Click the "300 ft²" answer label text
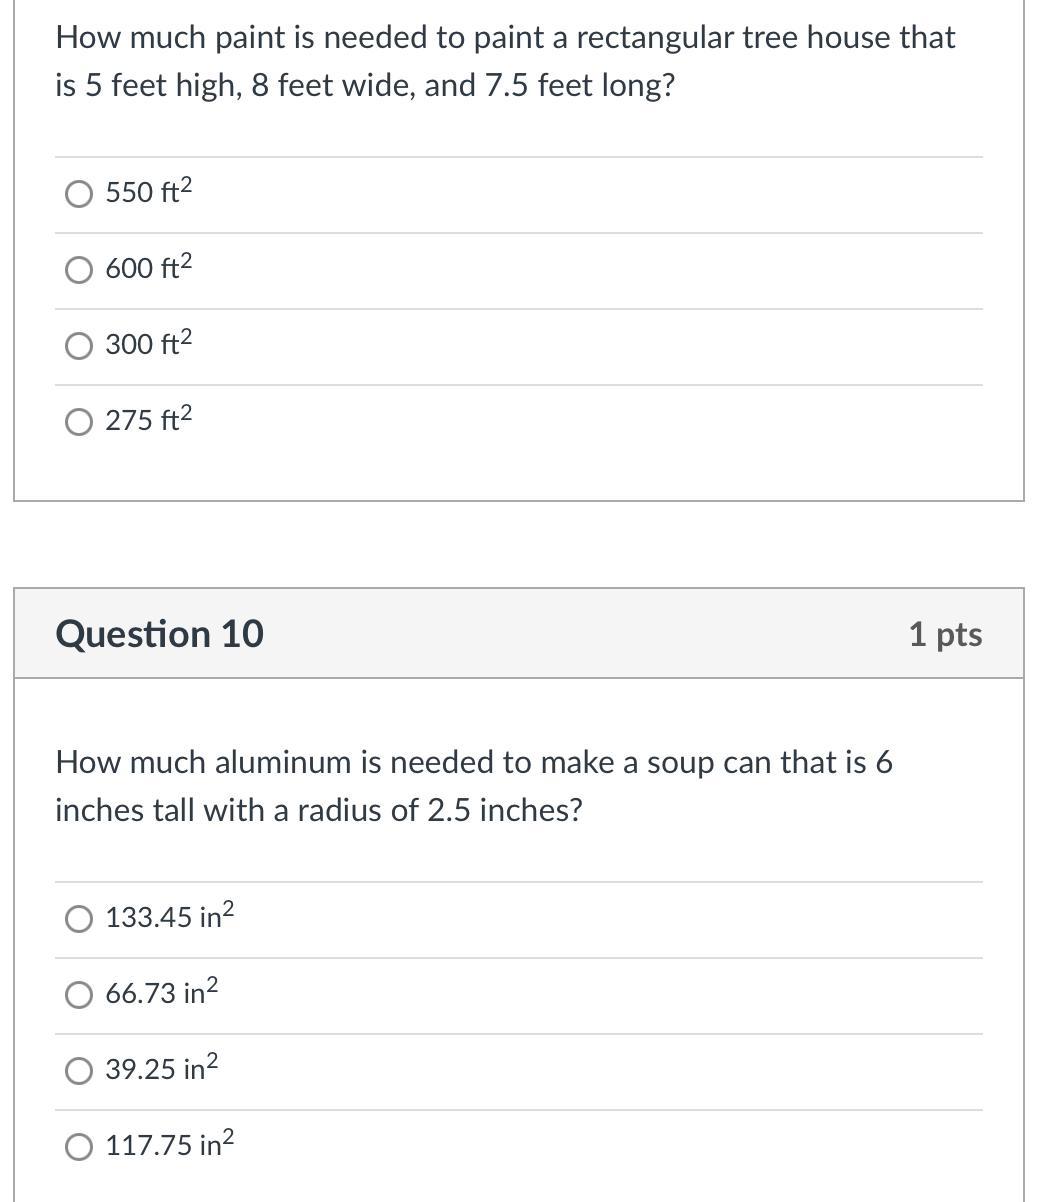The image size is (1043, 1202). (148, 344)
